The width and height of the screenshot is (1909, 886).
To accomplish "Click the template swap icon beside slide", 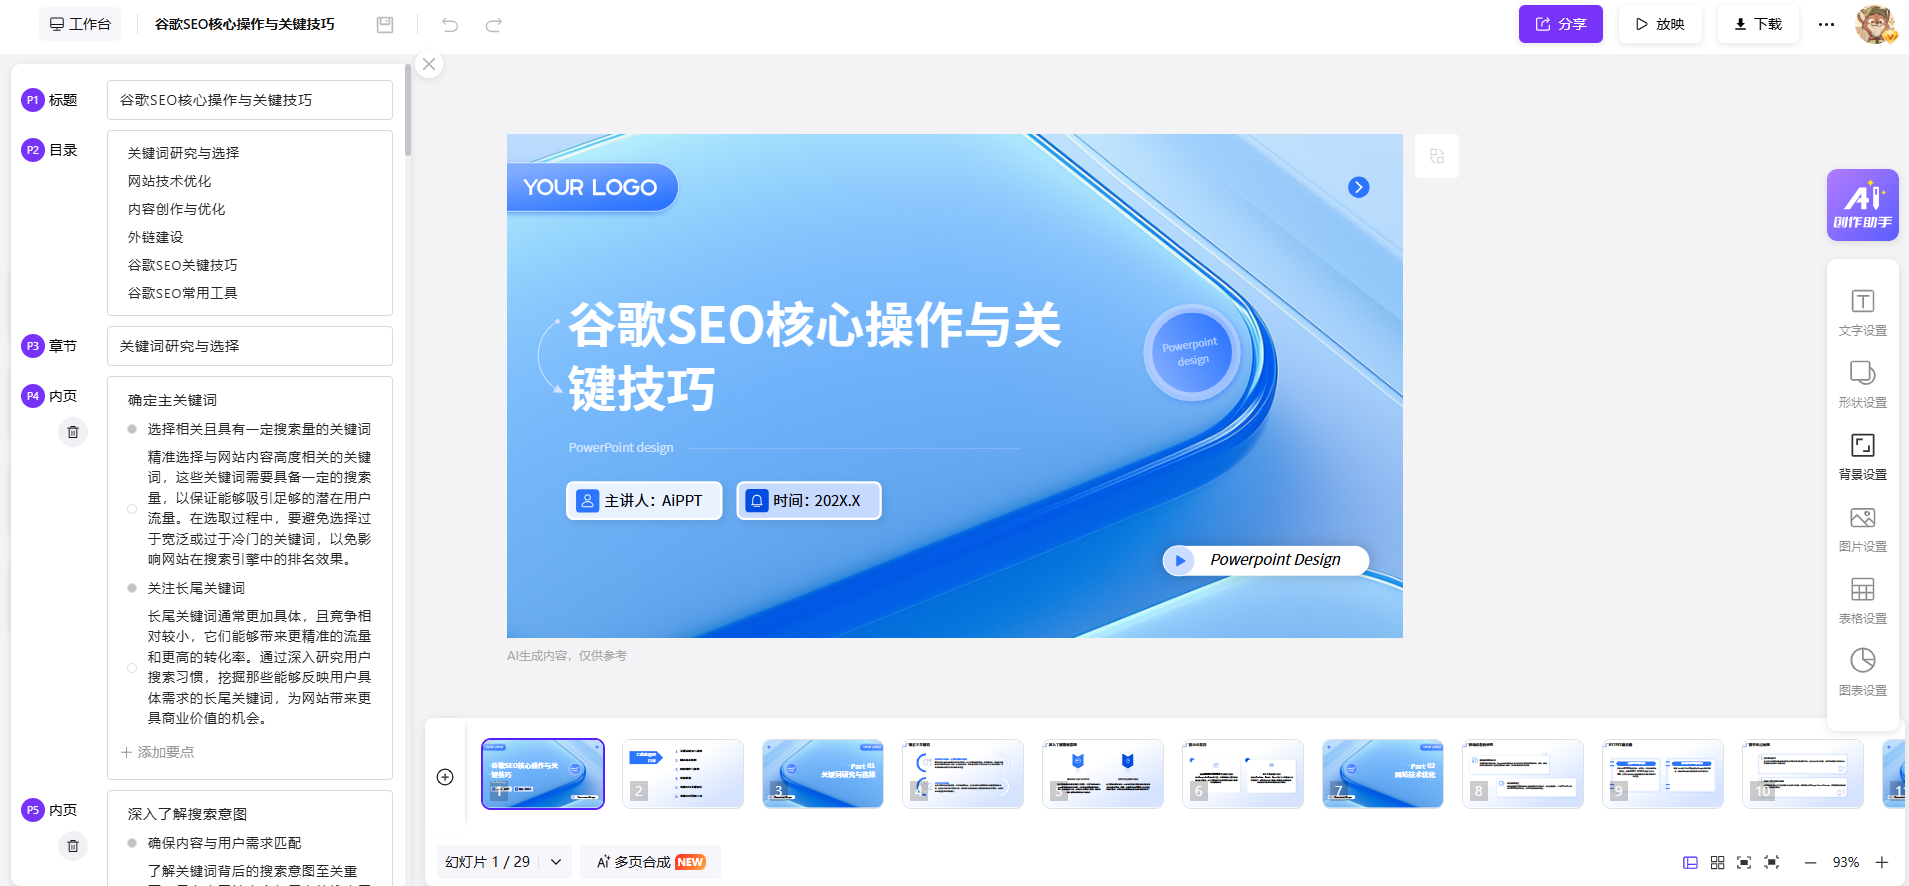I will click(x=1437, y=156).
